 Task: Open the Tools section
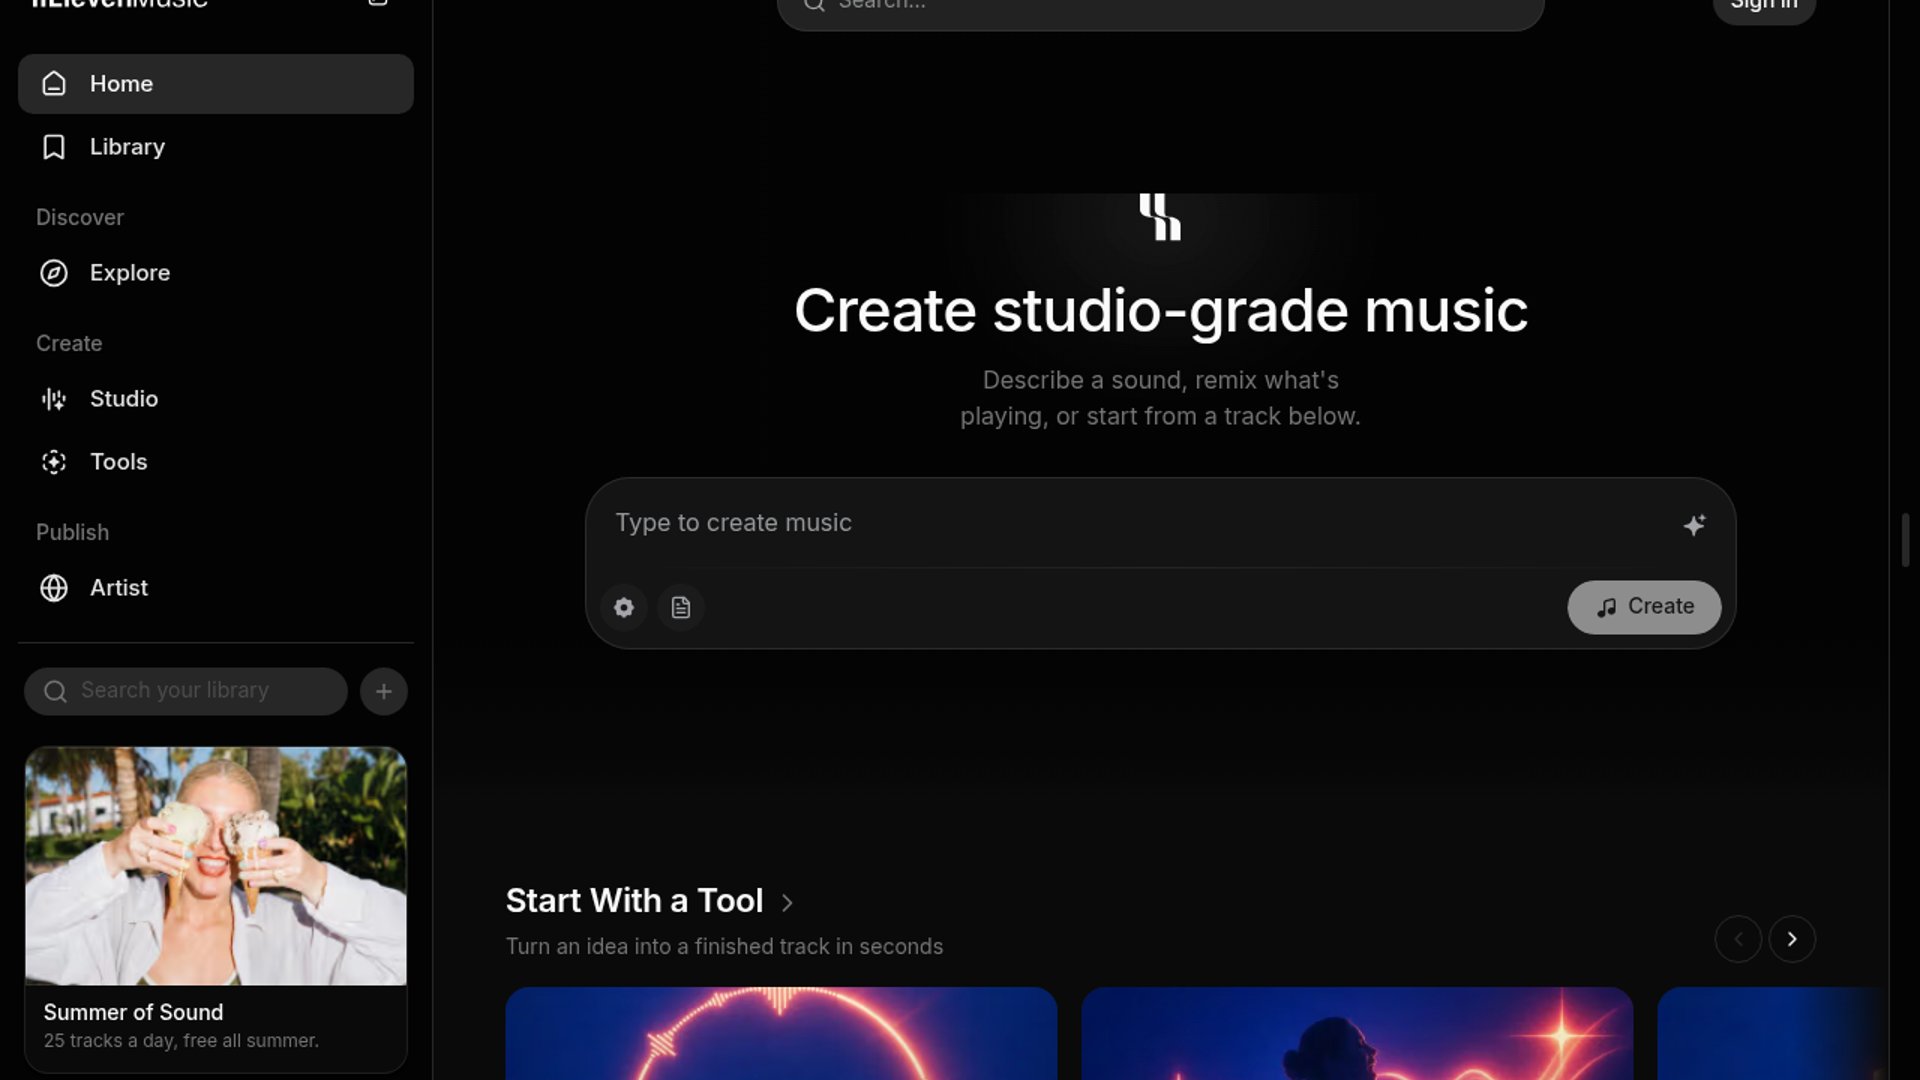tap(215, 462)
